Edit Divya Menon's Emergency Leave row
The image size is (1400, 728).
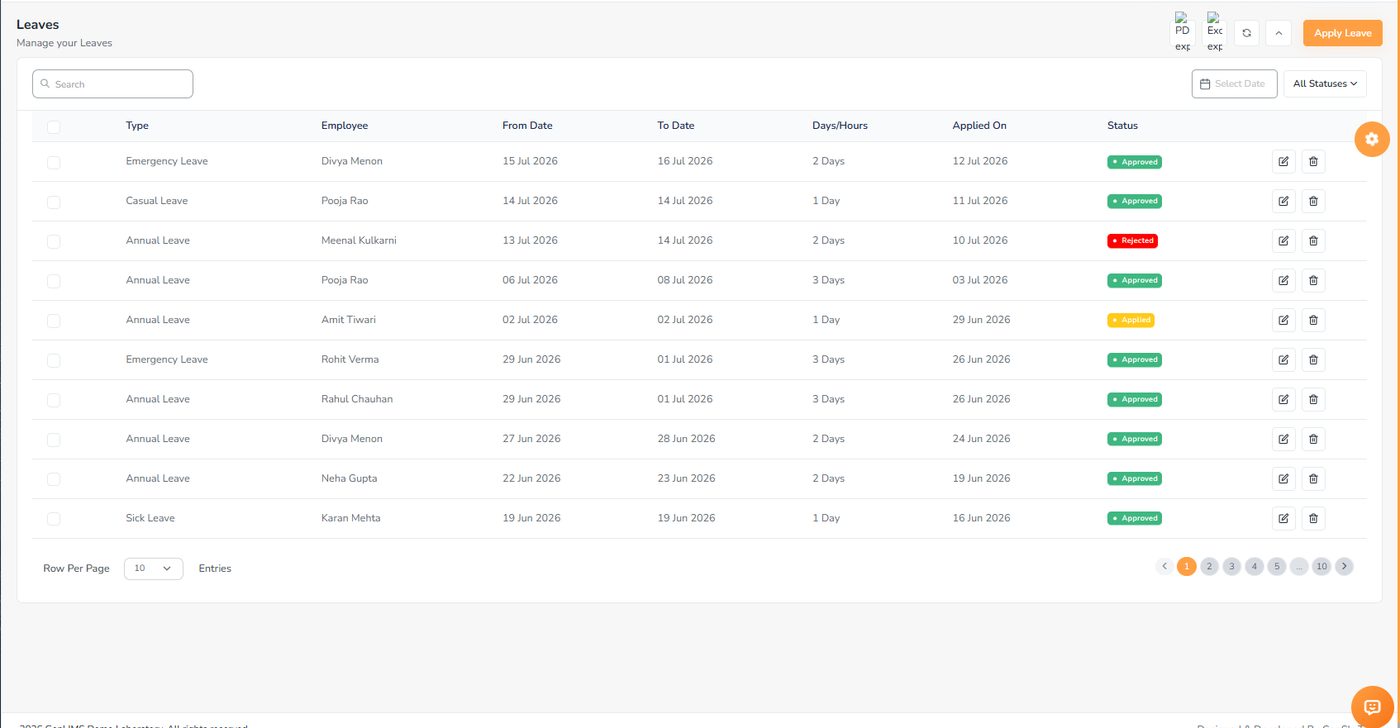pos(1283,162)
